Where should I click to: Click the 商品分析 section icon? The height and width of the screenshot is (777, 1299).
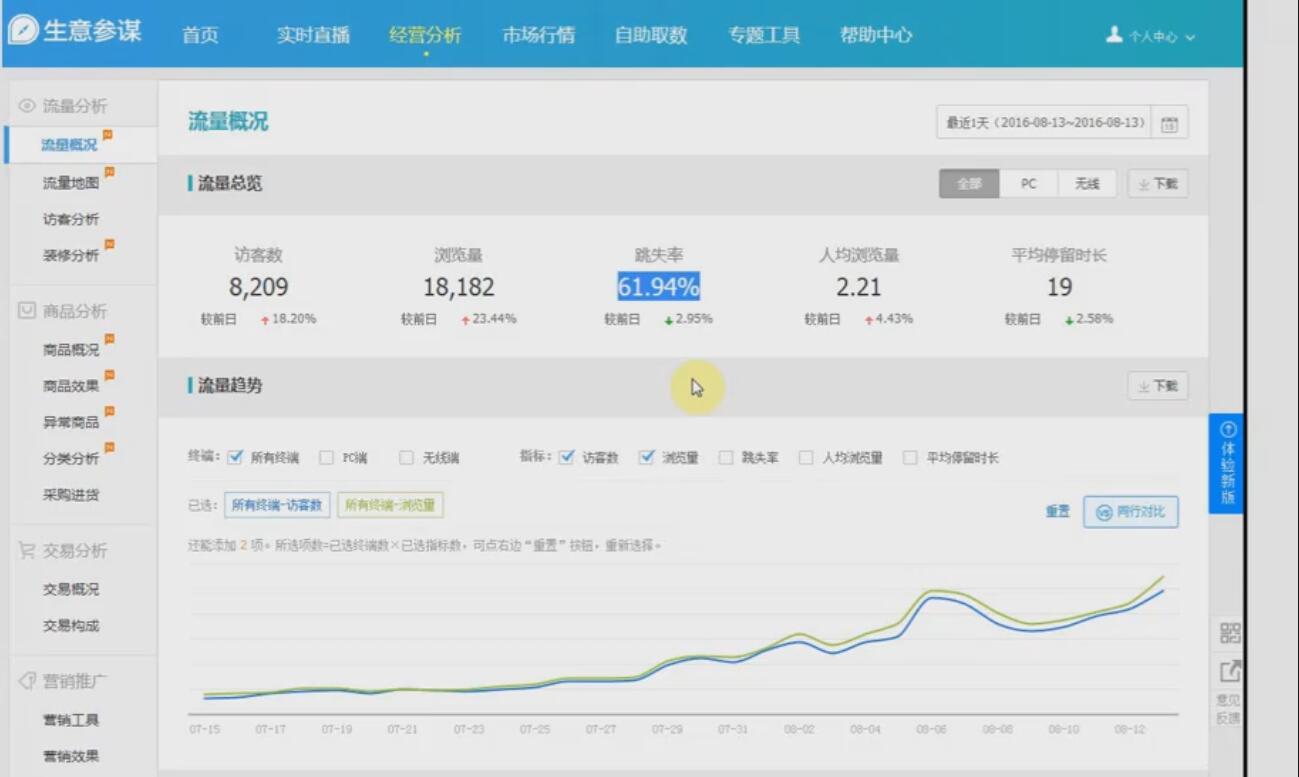pos(27,311)
